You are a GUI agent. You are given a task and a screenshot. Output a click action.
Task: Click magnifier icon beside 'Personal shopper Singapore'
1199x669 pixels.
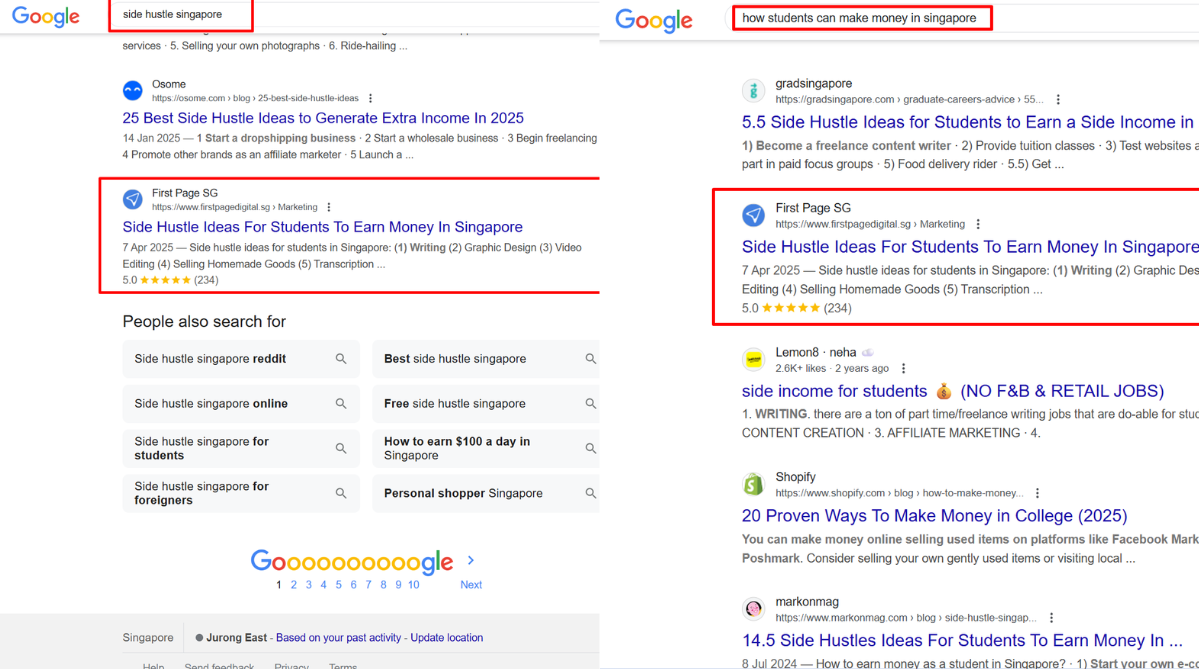tap(590, 493)
